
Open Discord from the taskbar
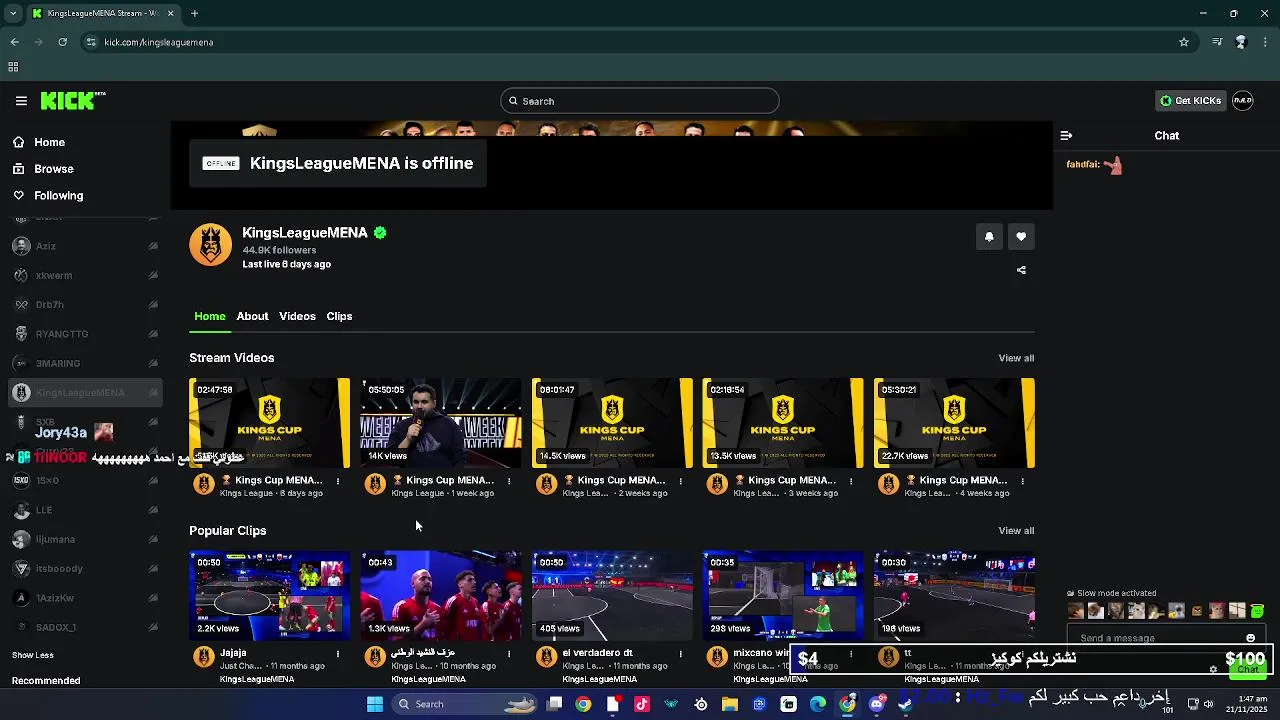(x=877, y=704)
